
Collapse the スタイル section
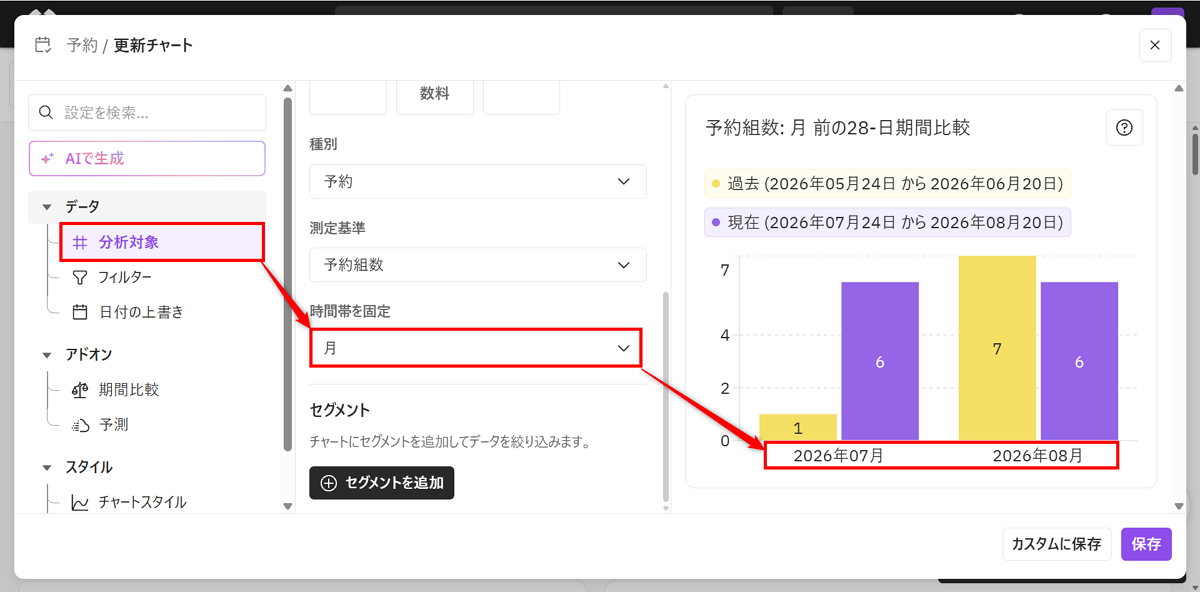pos(47,467)
